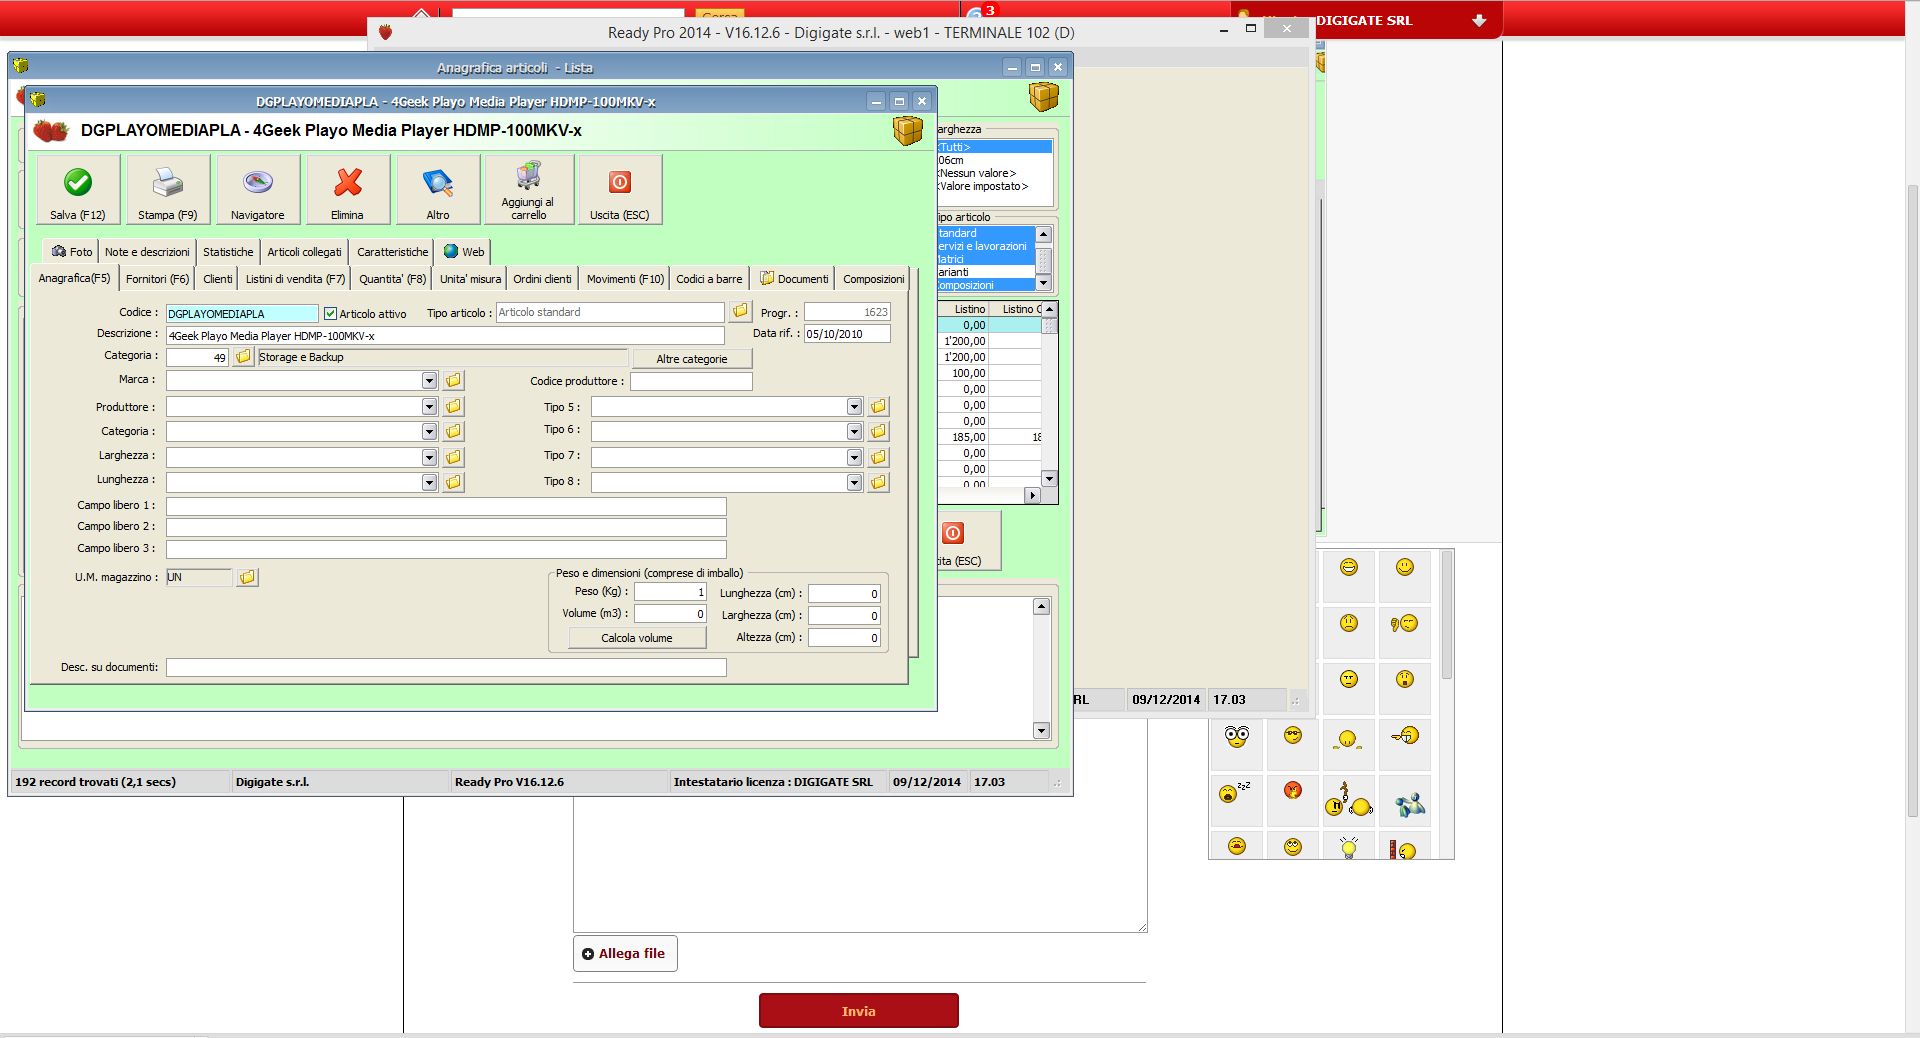Click folder icon next to Tipo articolo

click(740, 312)
